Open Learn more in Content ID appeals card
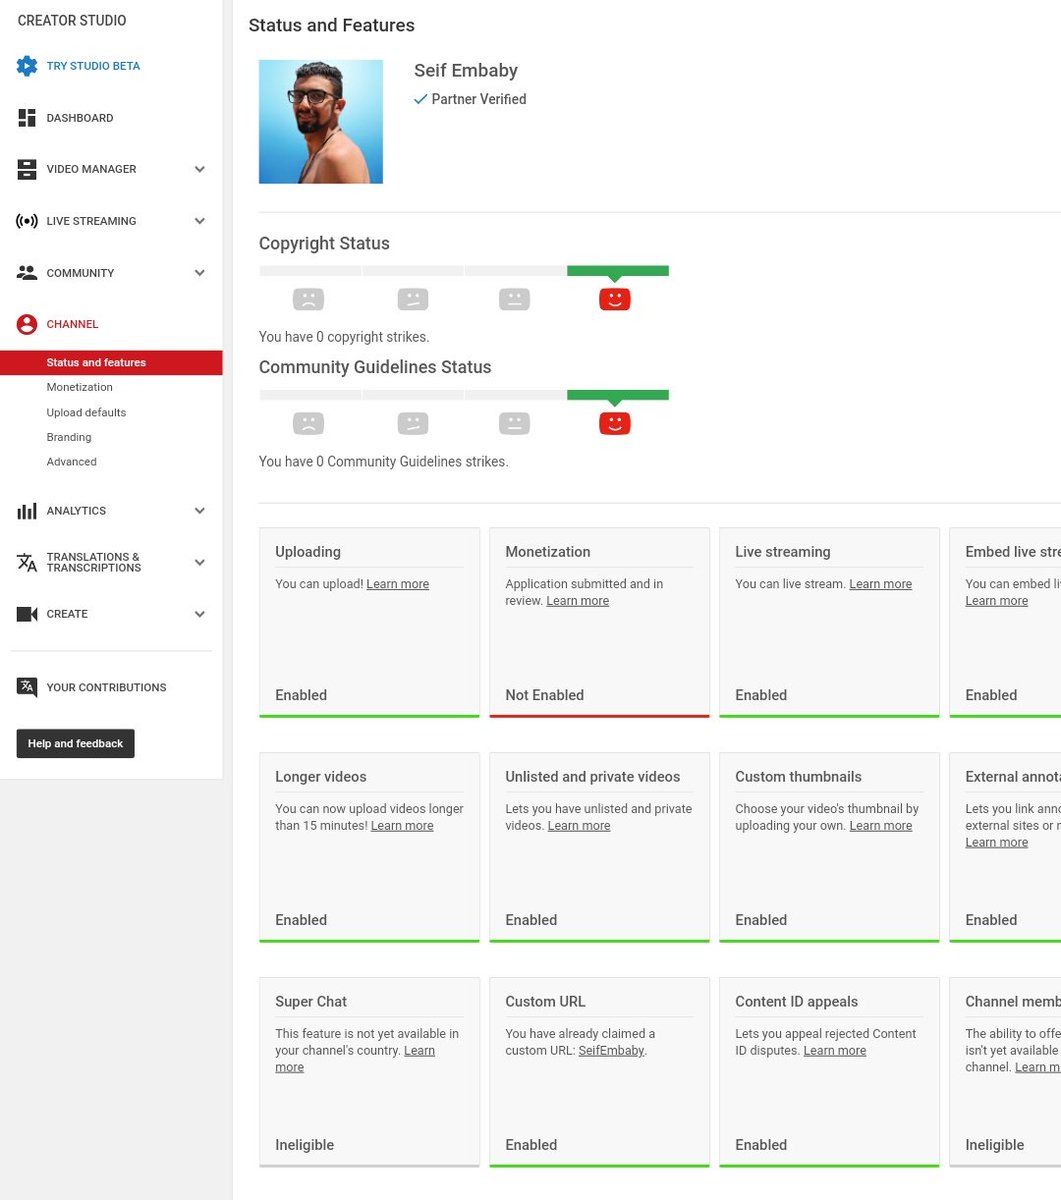The width and height of the screenshot is (1061, 1200). [x=835, y=1051]
